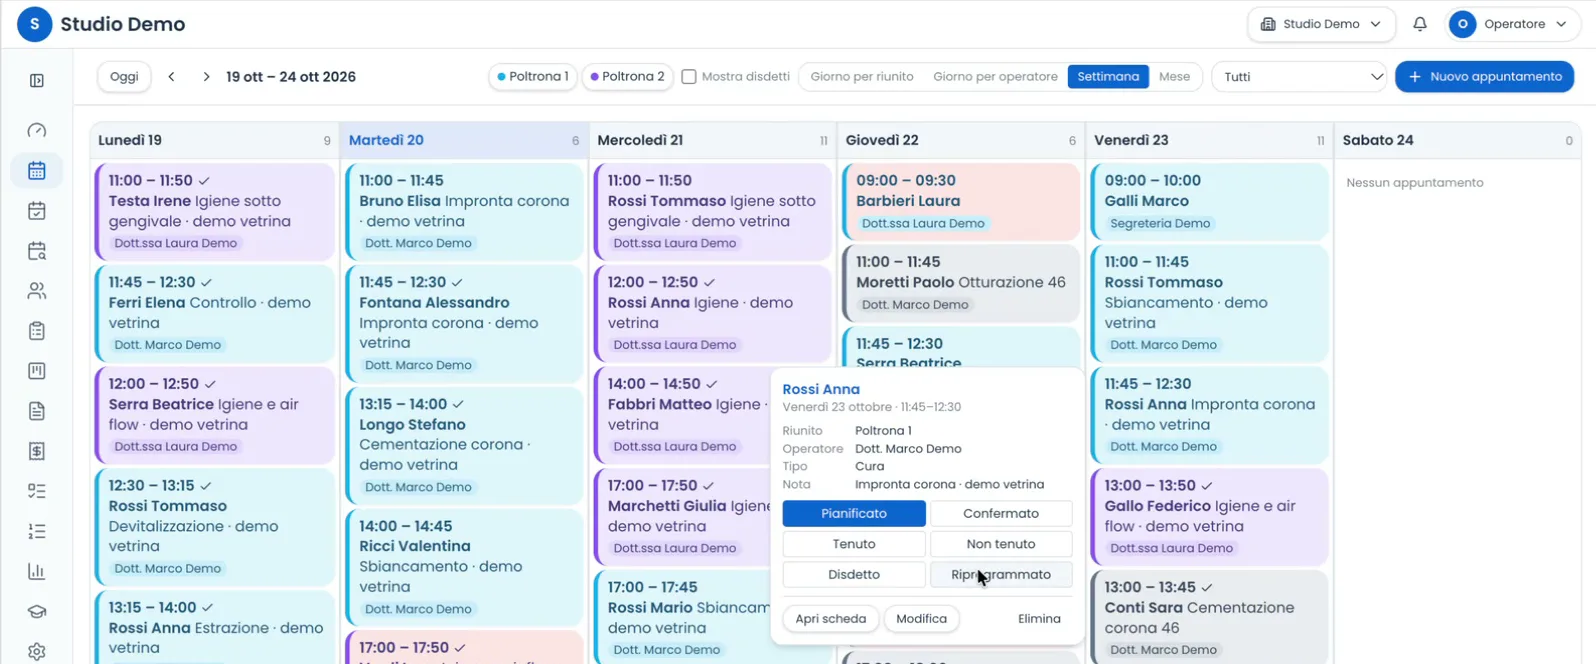Screen dimensions: 1596x664
Task: Open Ricci Valentina Sbiancamento appointment
Action: click(x=464, y=567)
